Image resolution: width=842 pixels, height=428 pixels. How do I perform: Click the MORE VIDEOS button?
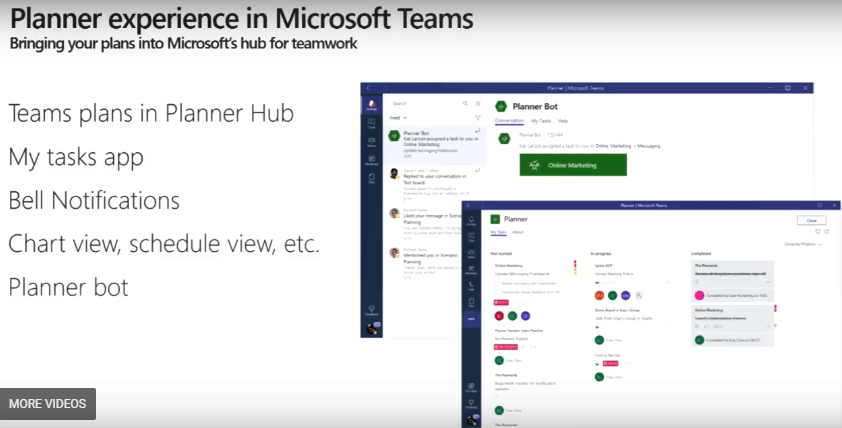click(x=48, y=404)
